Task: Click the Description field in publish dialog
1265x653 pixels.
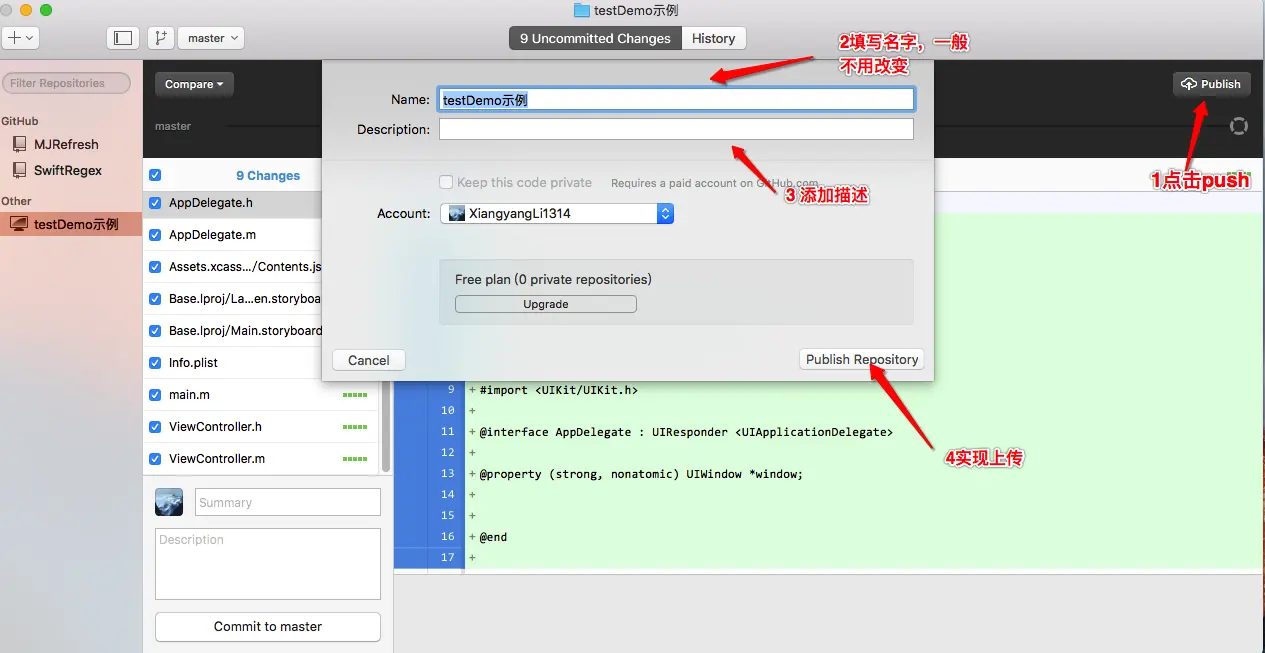Action: 676,129
